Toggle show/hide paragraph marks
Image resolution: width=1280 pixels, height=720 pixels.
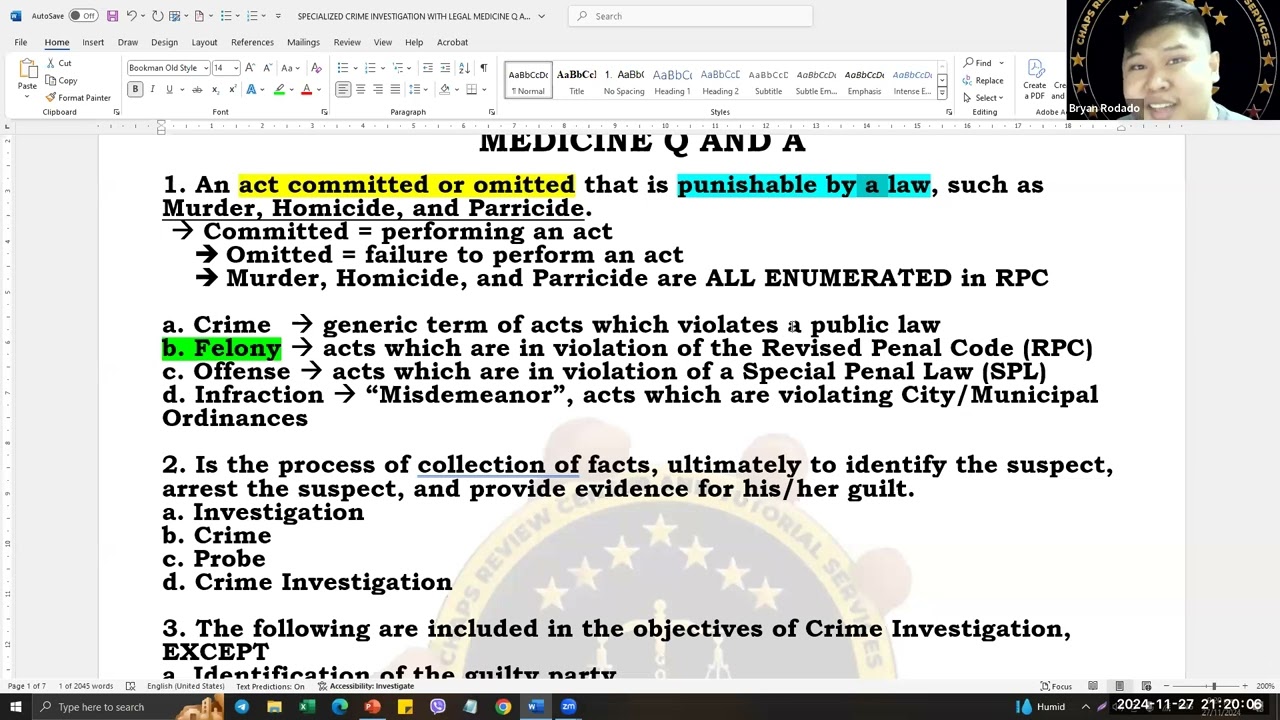(x=484, y=68)
